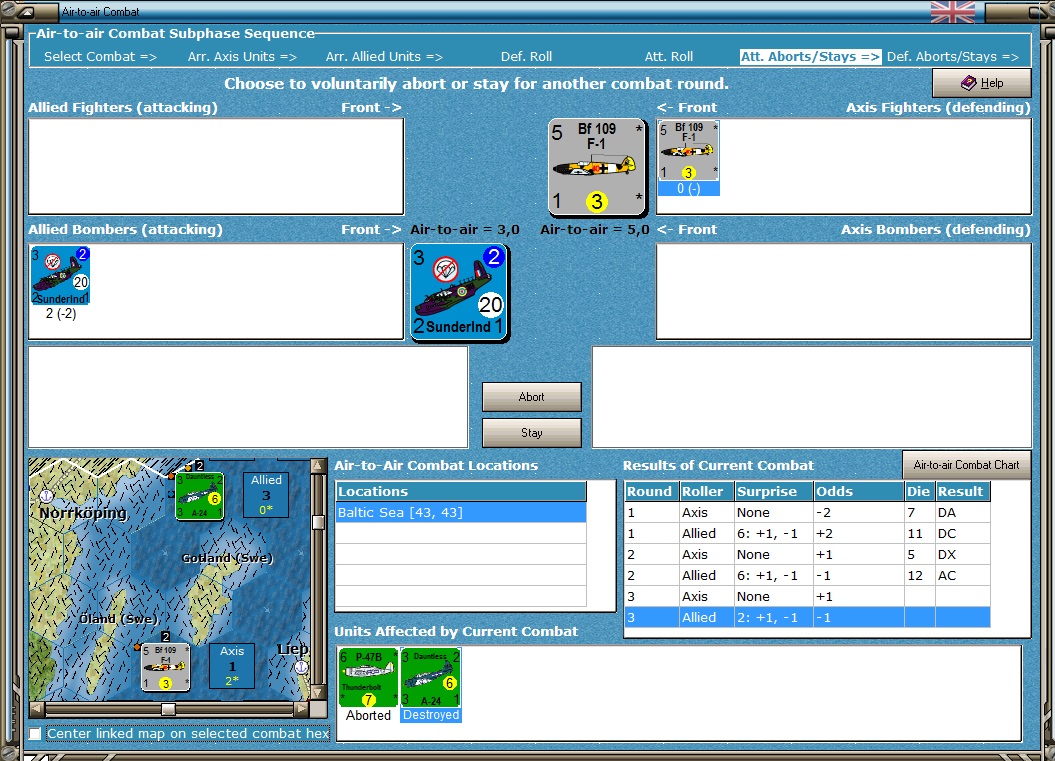Click round 3 Axis row Surprise None cell

click(774, 596)
